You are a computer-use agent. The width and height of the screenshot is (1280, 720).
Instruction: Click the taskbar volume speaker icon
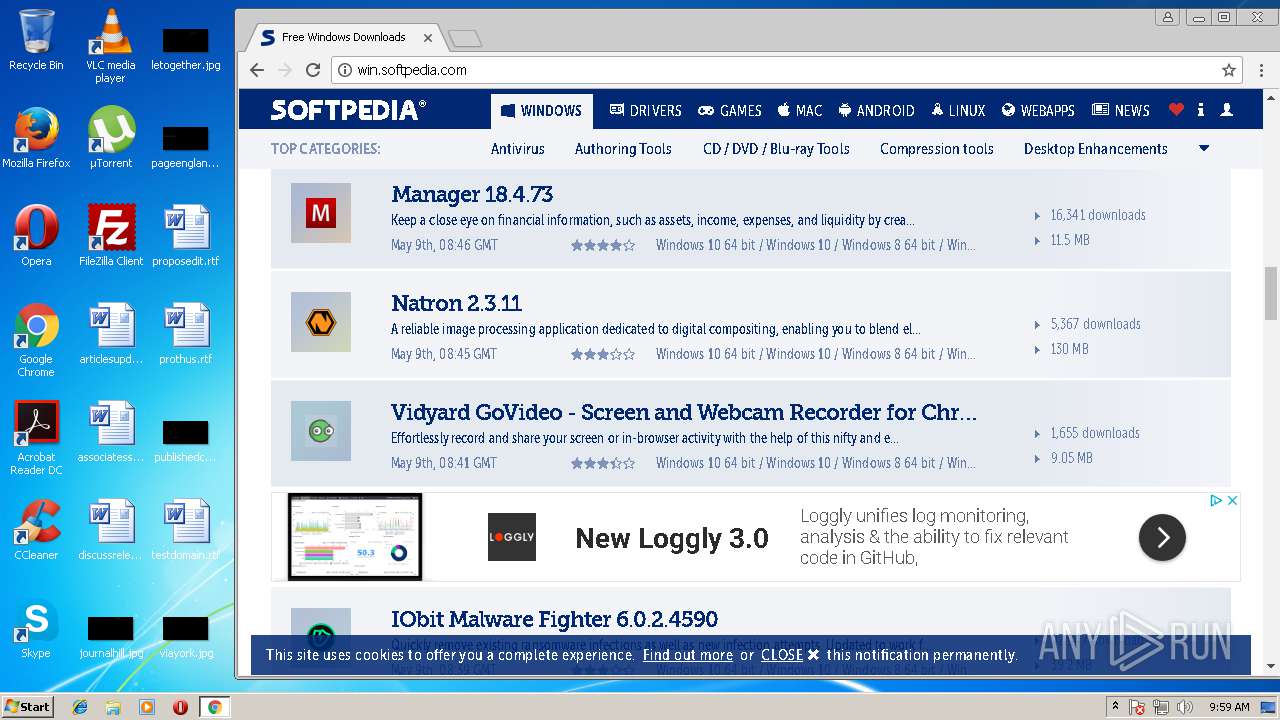[x=1185, y=707]
